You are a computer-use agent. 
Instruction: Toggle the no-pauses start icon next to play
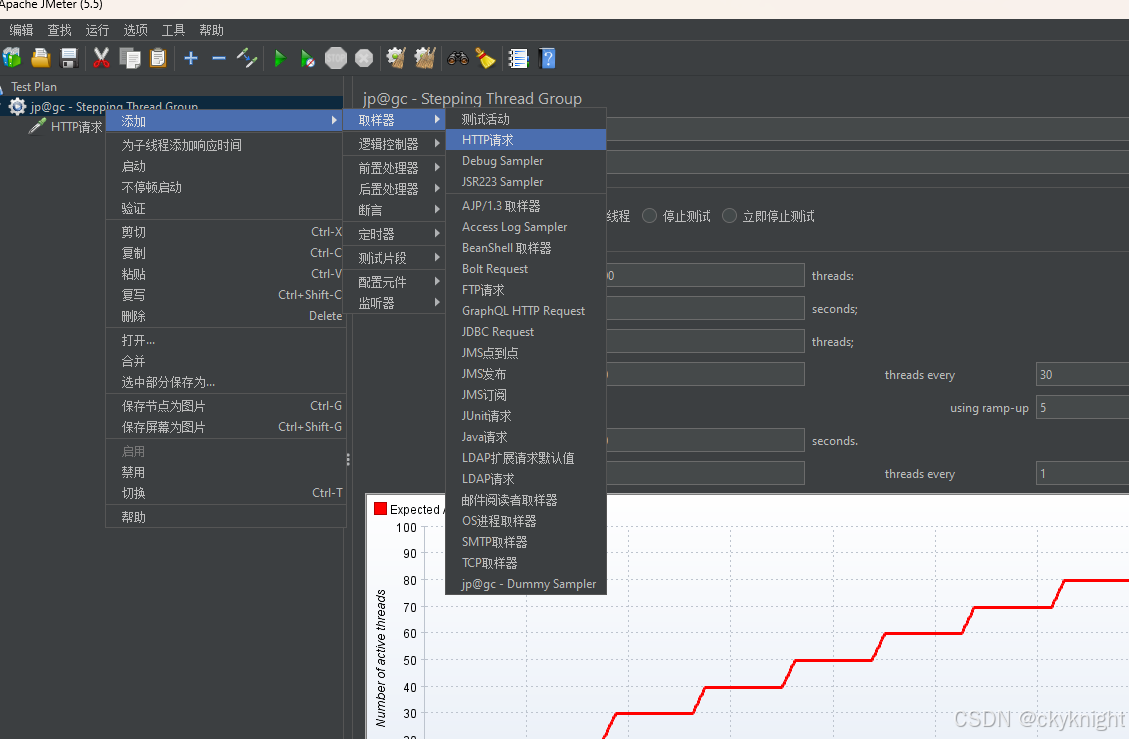click(x=307, y=58)
